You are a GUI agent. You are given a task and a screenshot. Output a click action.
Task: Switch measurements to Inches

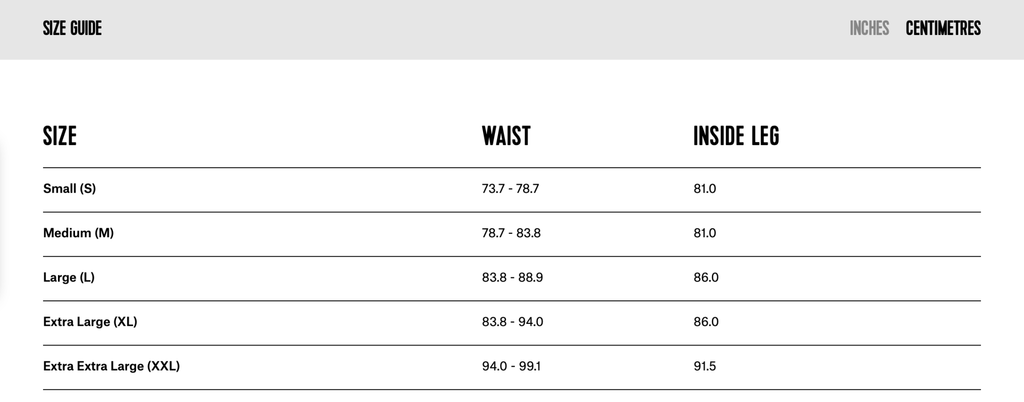(x=869, y=29)
